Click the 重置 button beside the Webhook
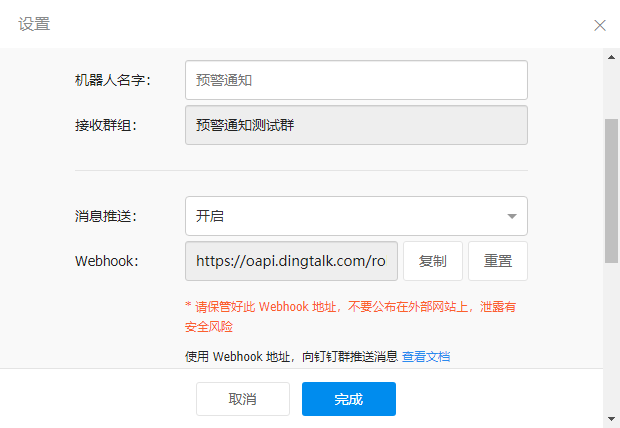This screenshot has height=428, width=620. [x=497, y=261]
